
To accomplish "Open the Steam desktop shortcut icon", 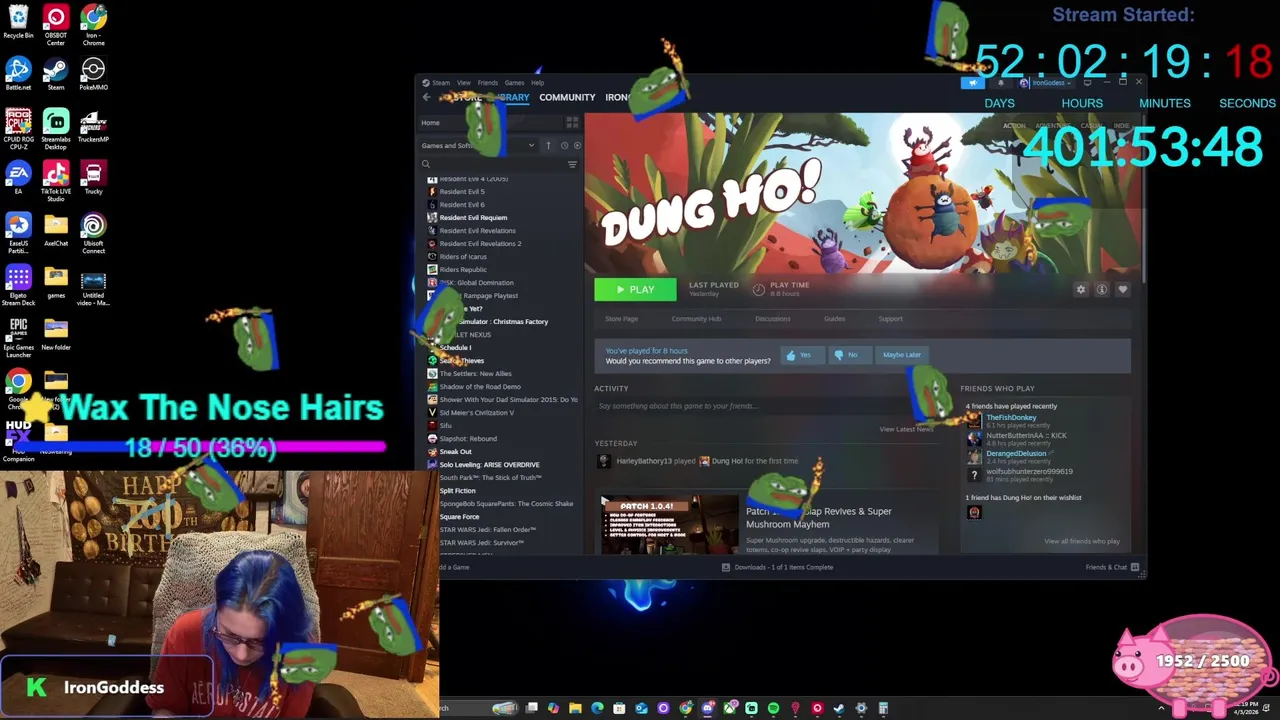I will (x=56, y=74).
